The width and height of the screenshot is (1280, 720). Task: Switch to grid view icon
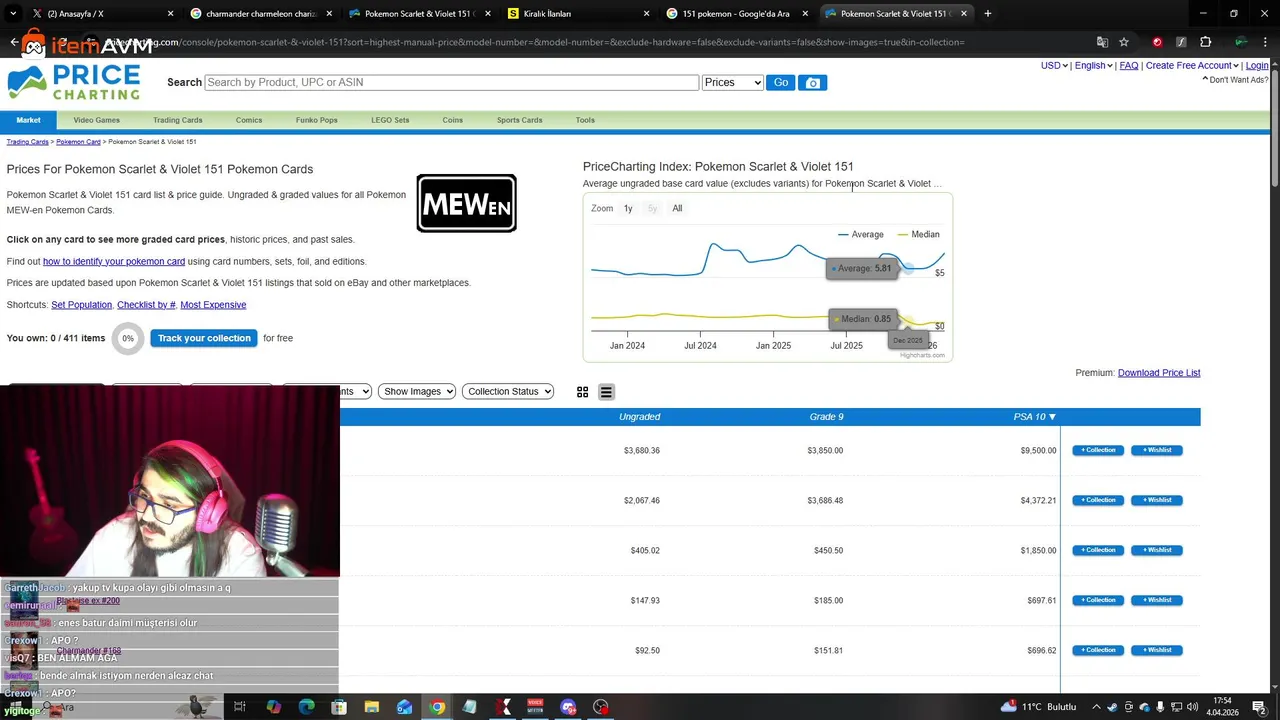[583, 392]
